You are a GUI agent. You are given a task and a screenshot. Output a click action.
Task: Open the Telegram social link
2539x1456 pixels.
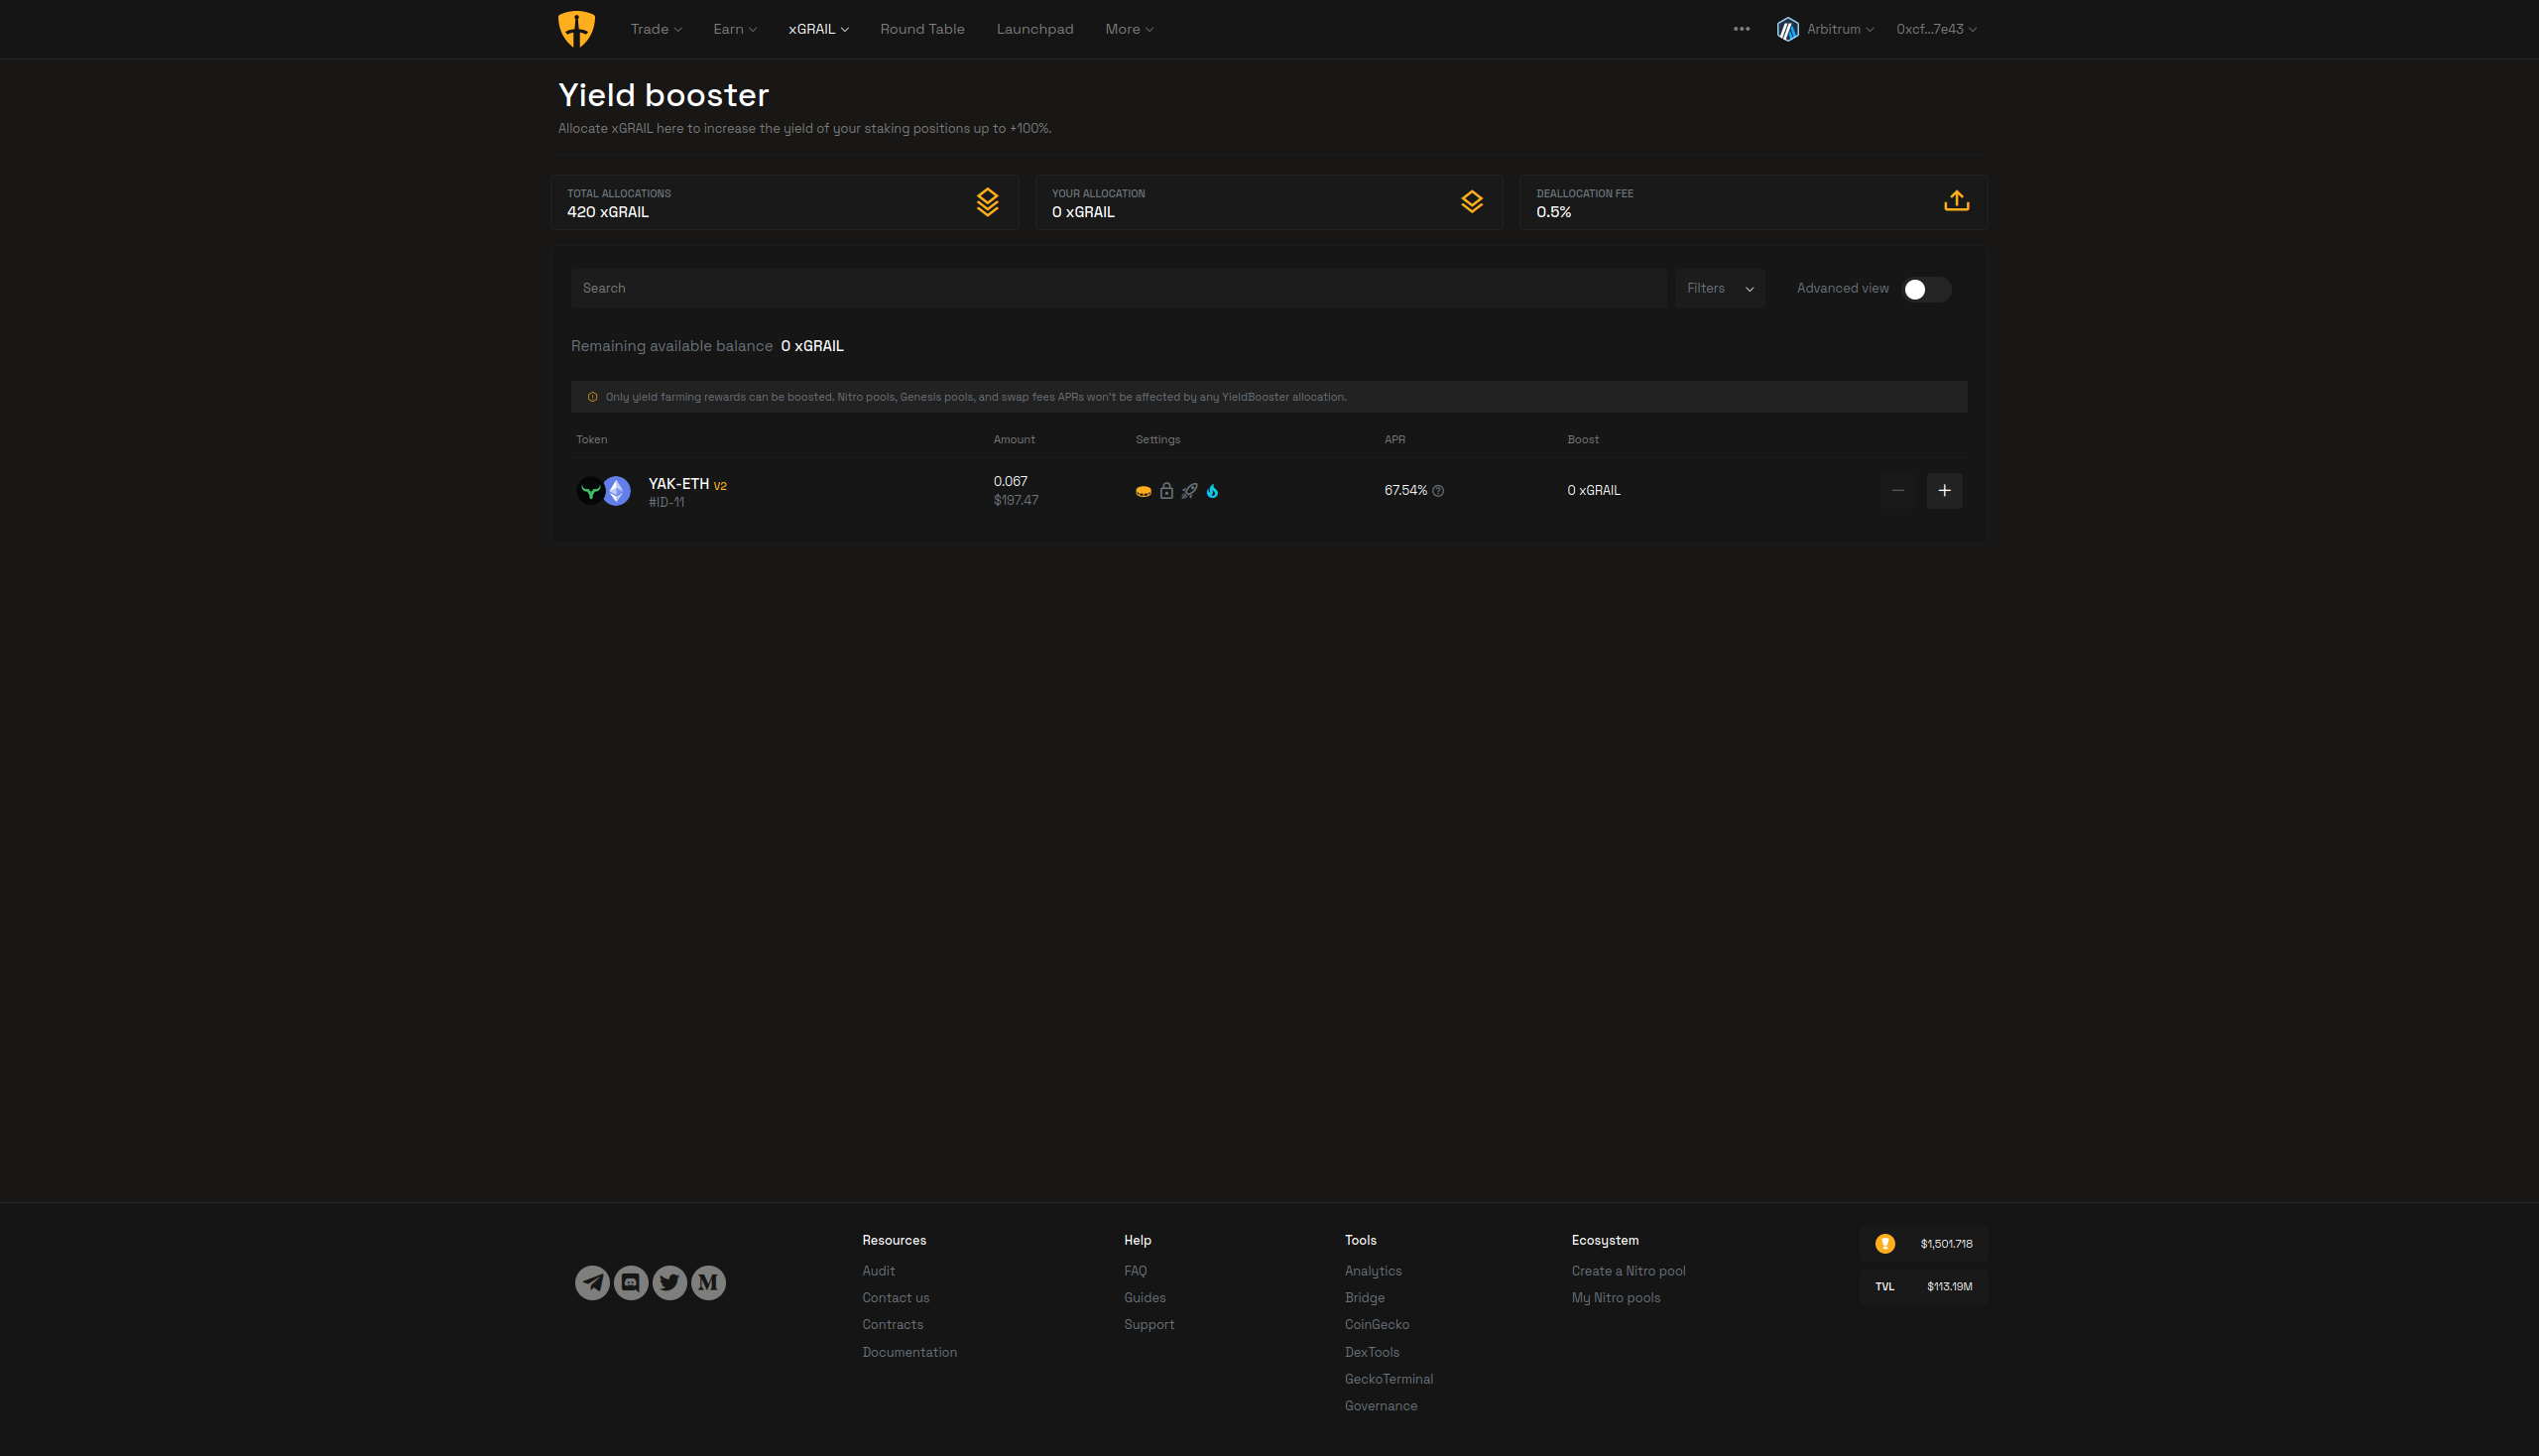[x=592, y=1283]
